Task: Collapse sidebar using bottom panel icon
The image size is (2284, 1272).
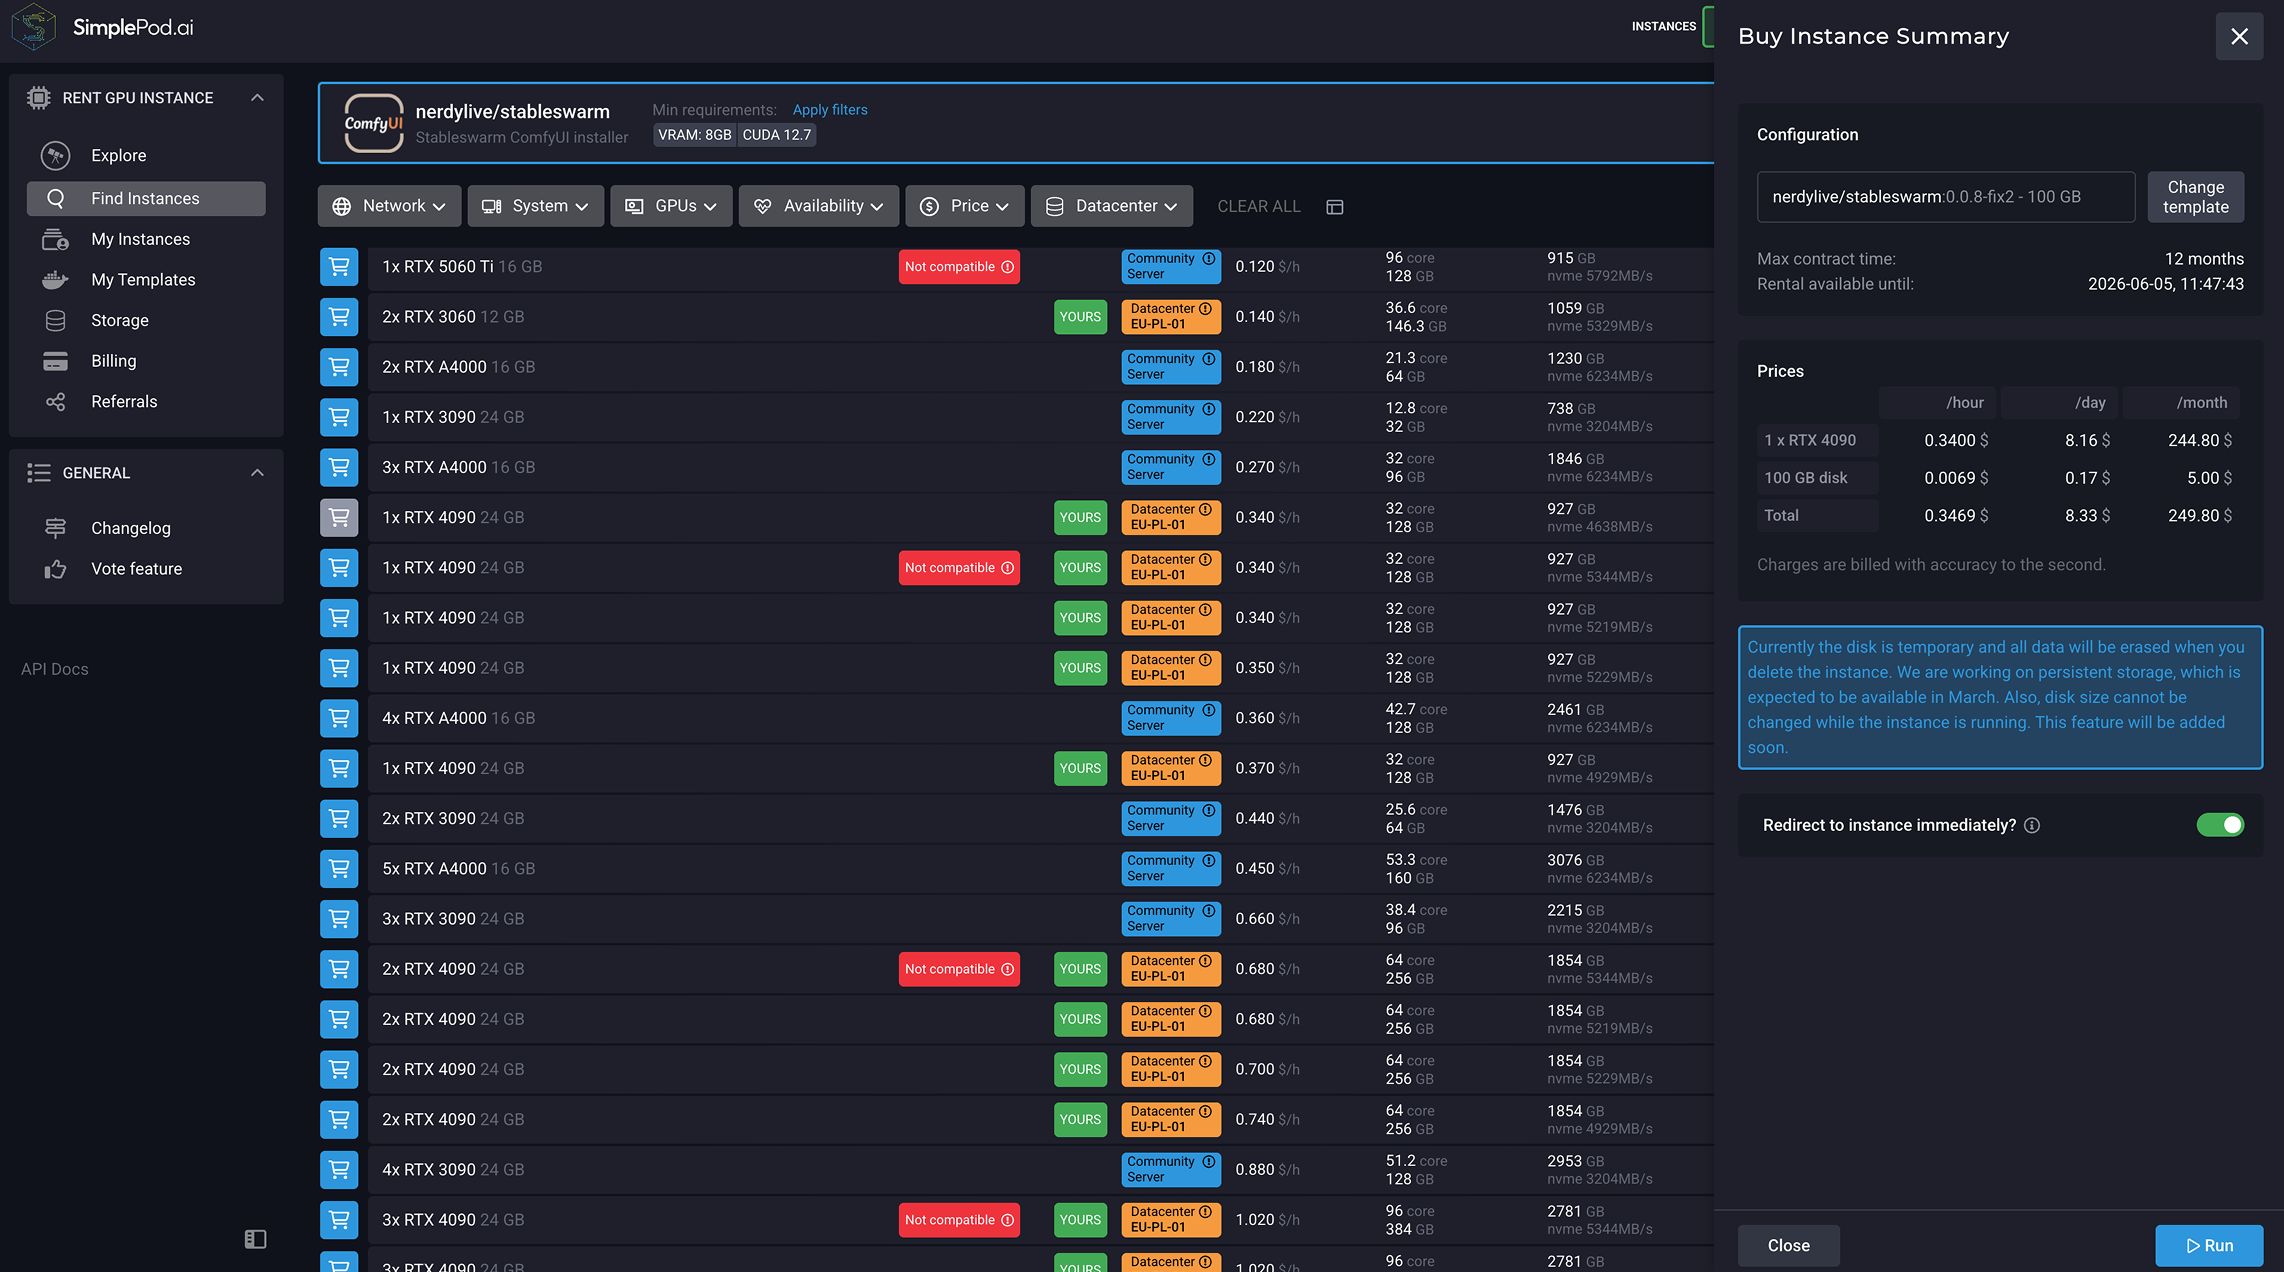Action: tap(255, 1239)
